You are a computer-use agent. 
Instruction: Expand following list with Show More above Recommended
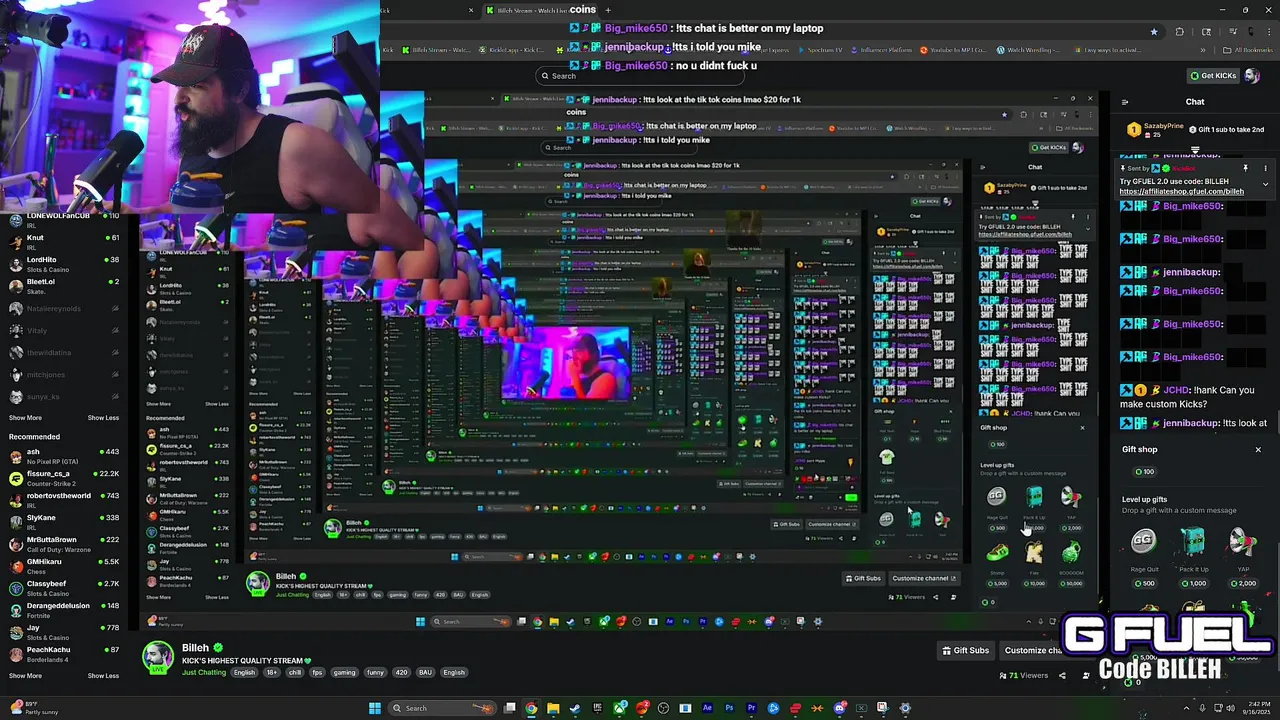tap(25, 418)
